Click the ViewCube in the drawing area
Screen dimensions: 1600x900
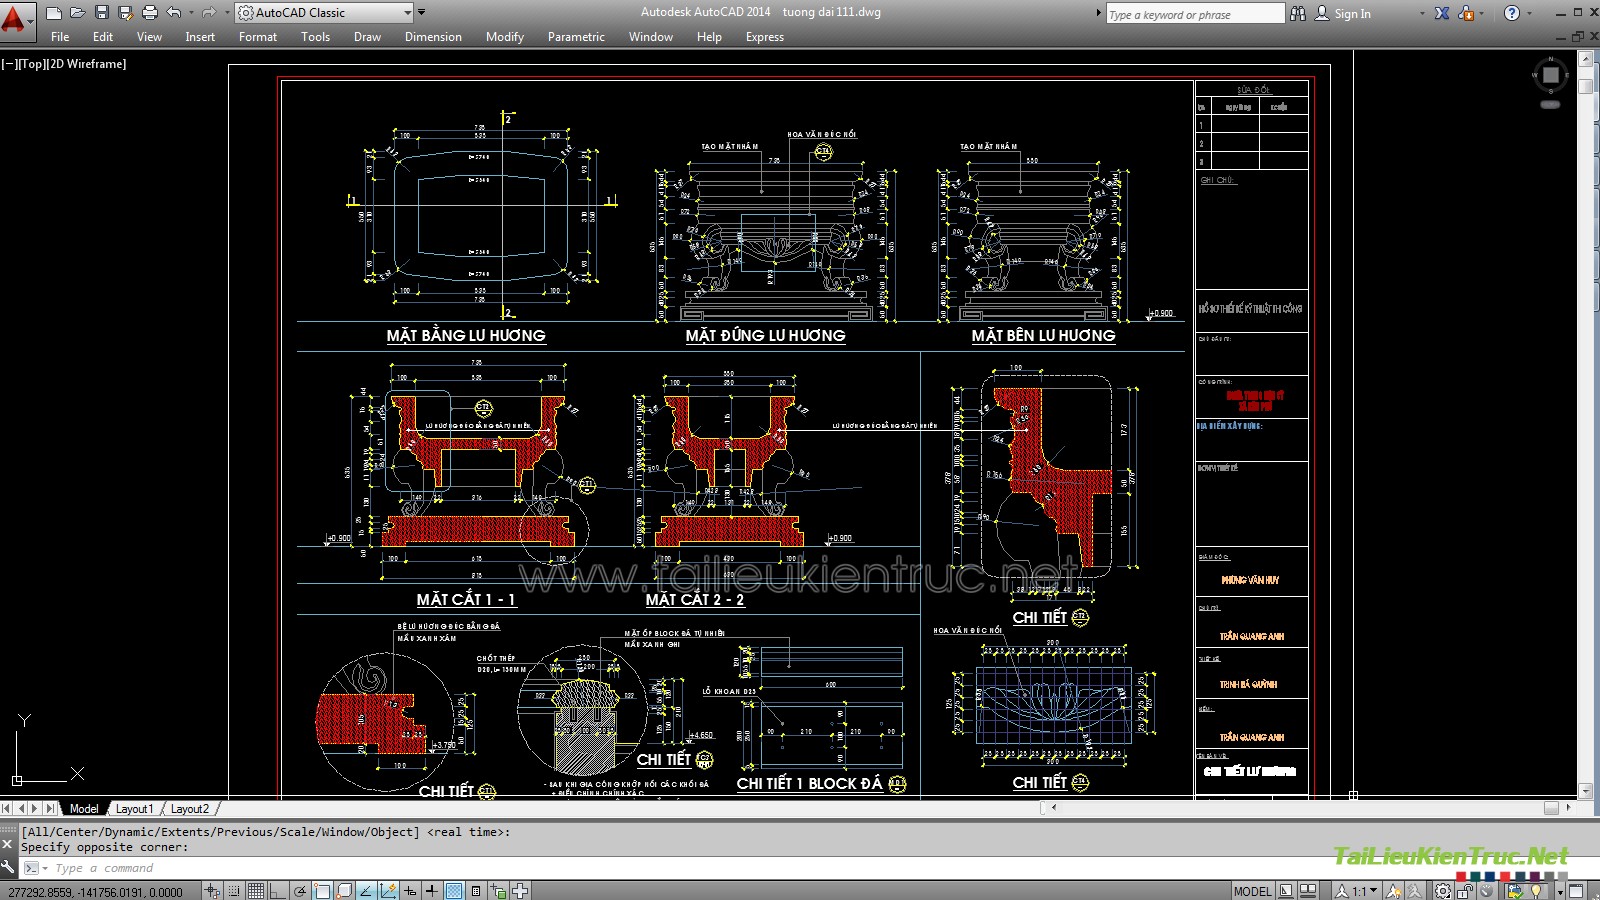tap(1550, 75)
